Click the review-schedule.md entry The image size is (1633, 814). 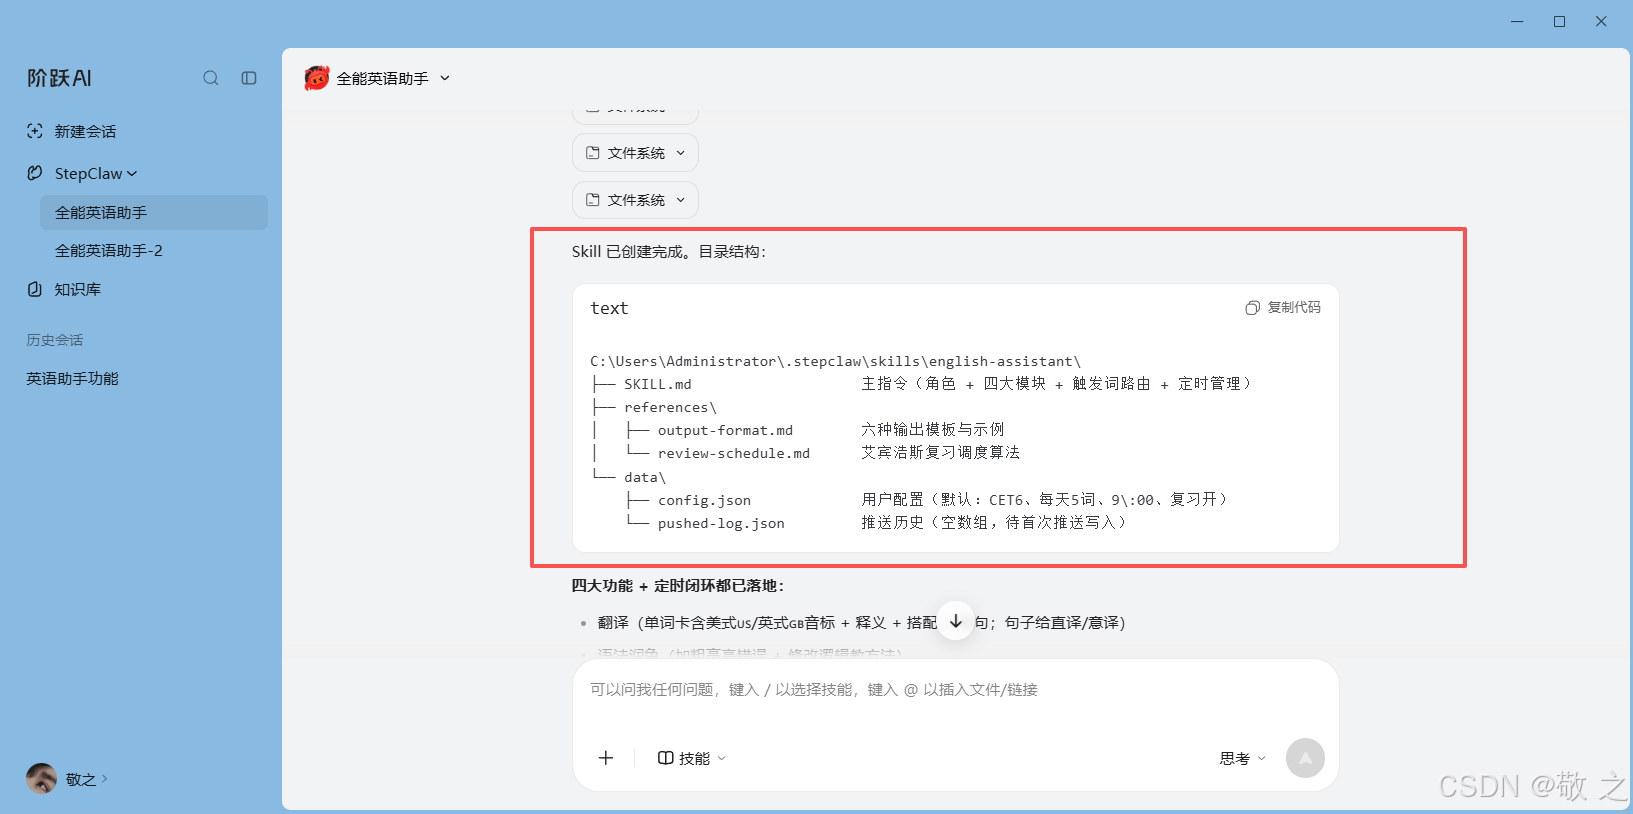pos(733,453)
